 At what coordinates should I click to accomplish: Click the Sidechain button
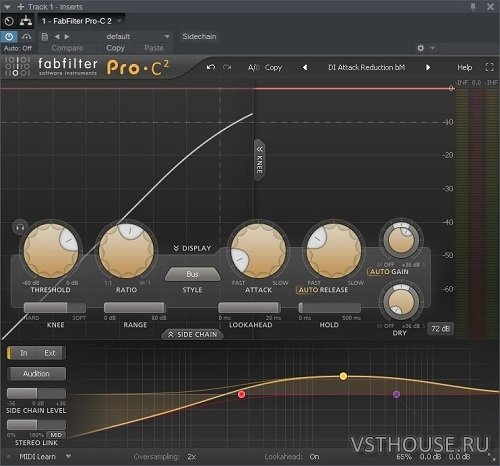pyautogui.click(x=199, y=36)
